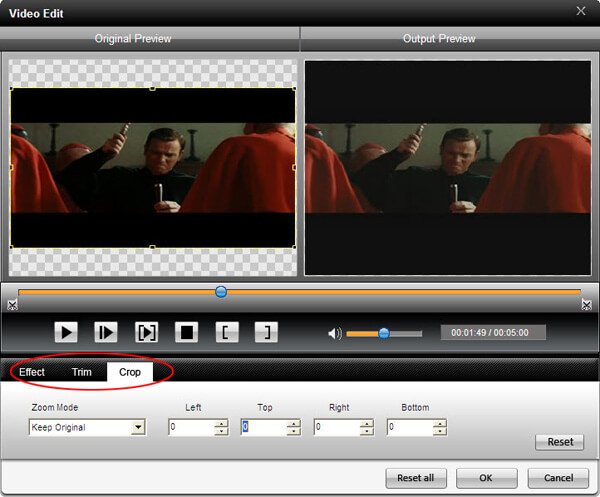The width and height of the screenshot is (600, 497).
Task: Click the Bottom crop value field
Action: [410, 427]
